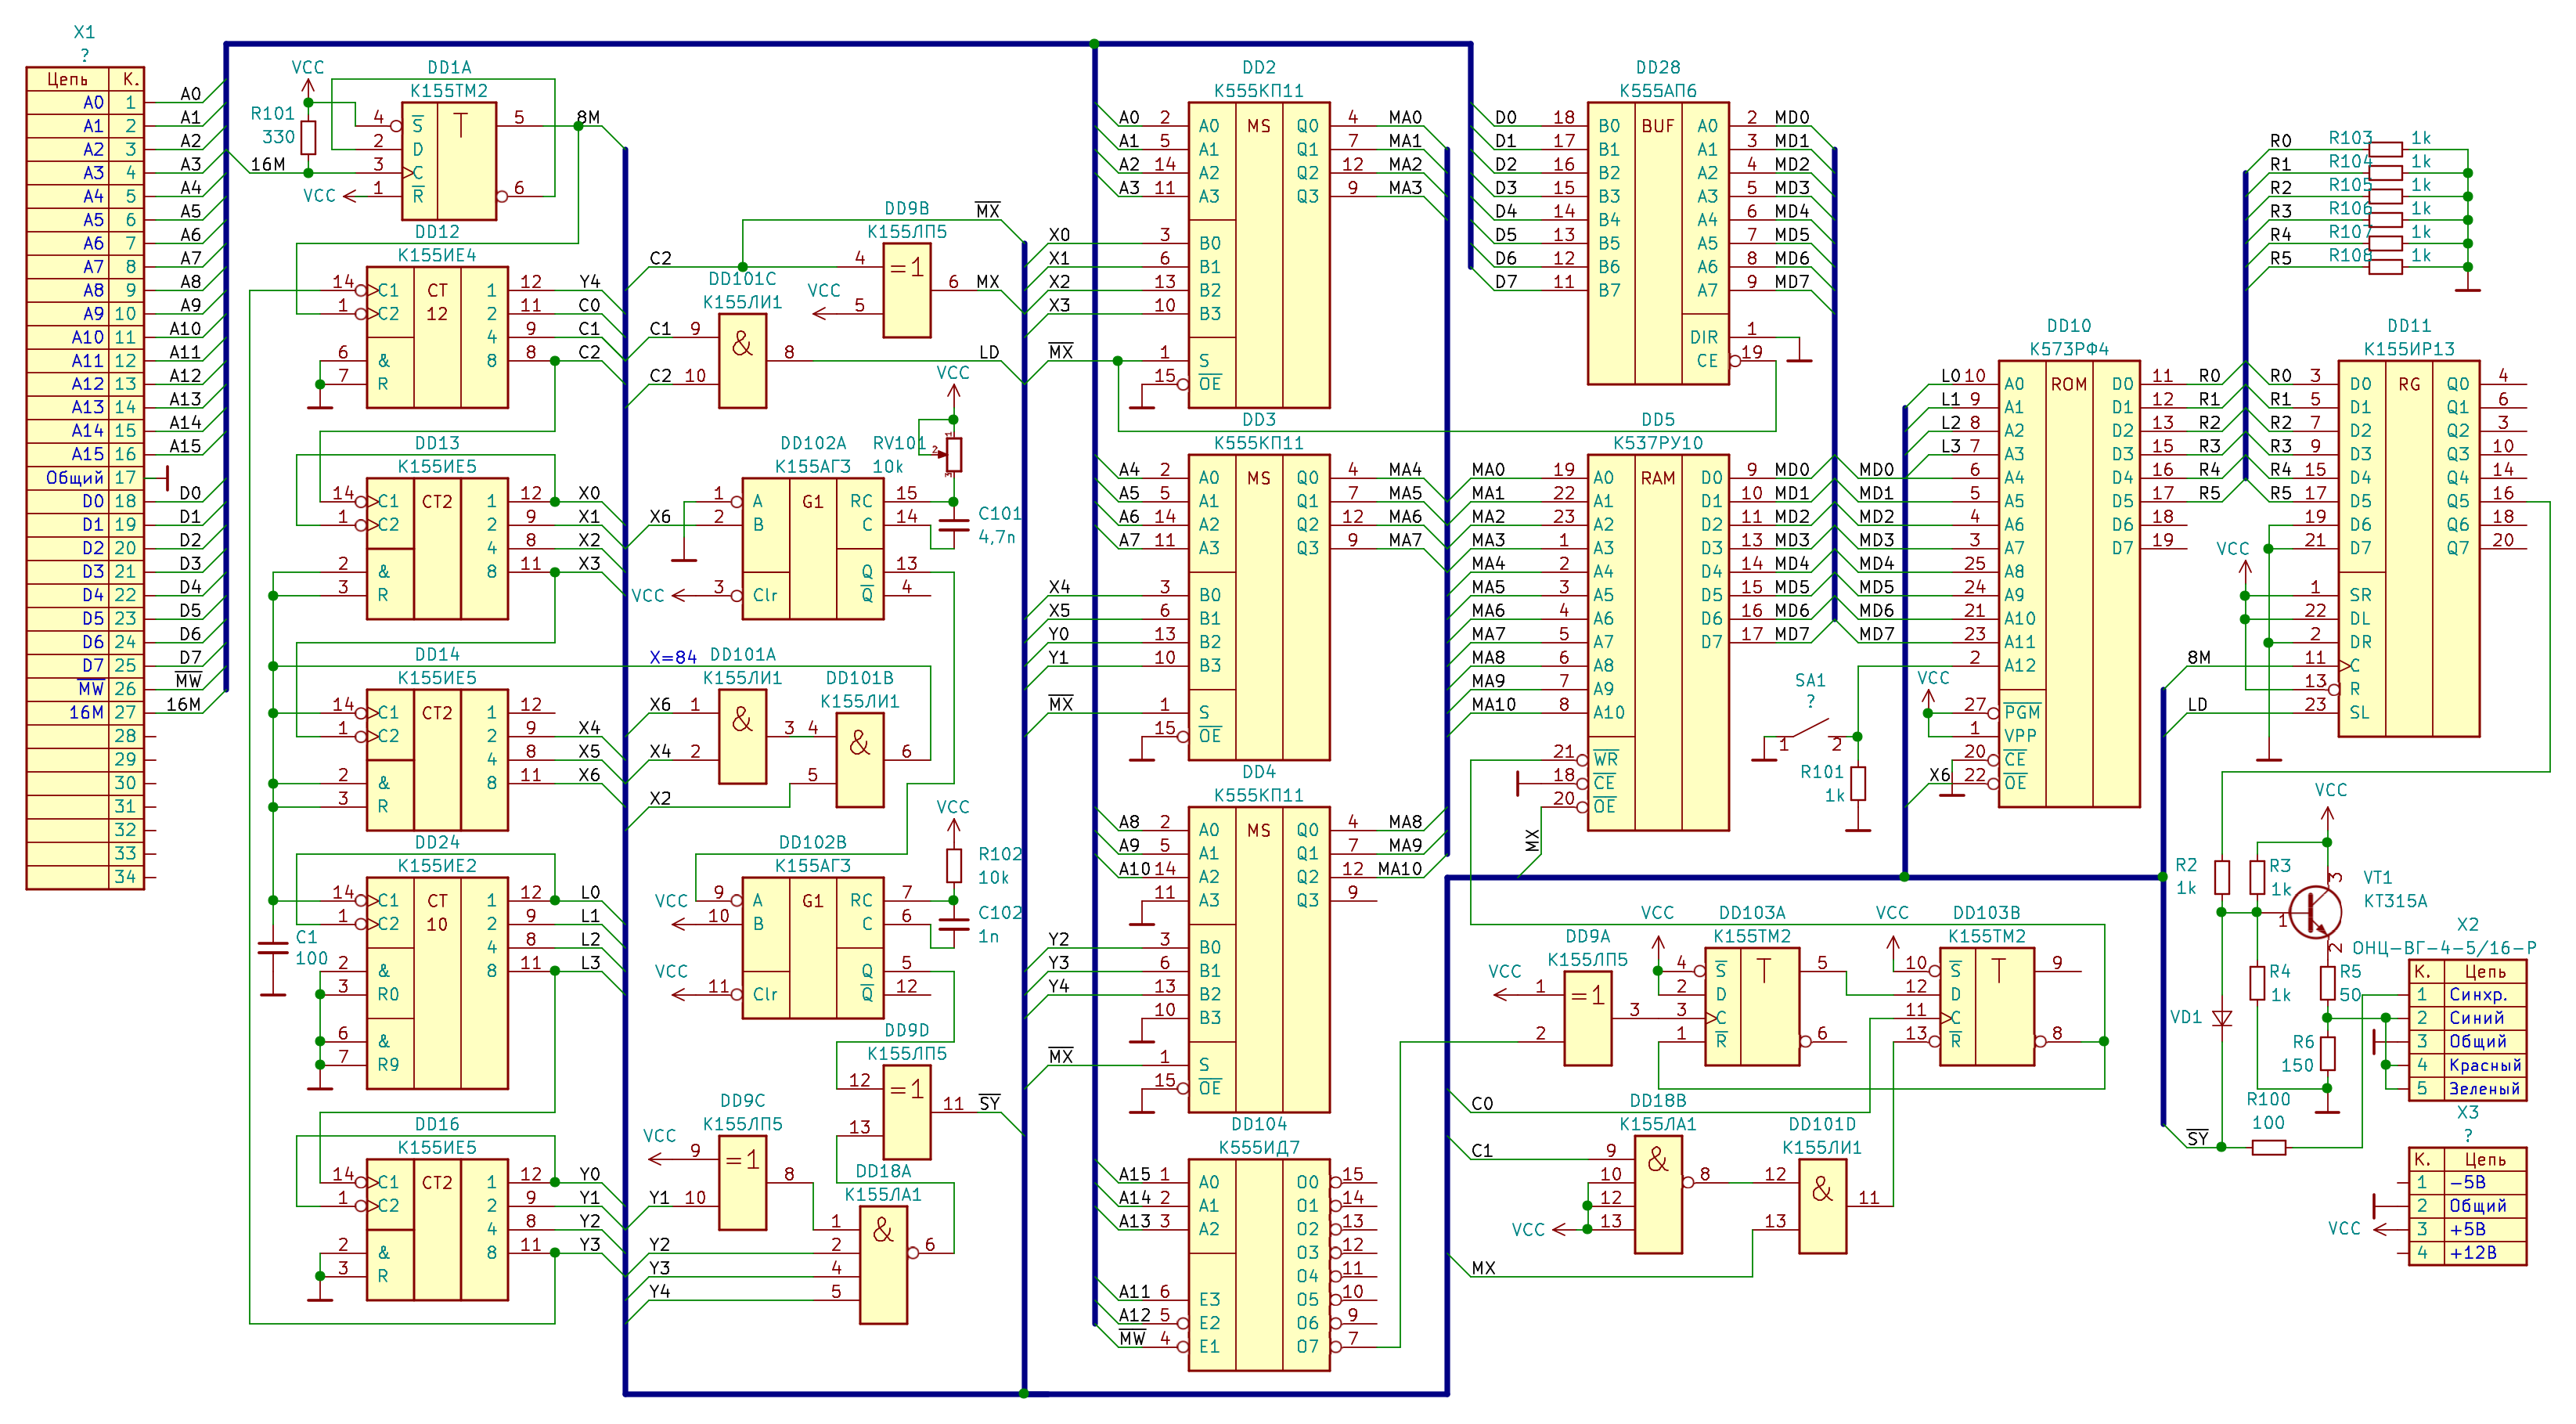
Task: Select capacitor C101 4,7n symbol
Action: pyautogui.click(x=953, y=526)
